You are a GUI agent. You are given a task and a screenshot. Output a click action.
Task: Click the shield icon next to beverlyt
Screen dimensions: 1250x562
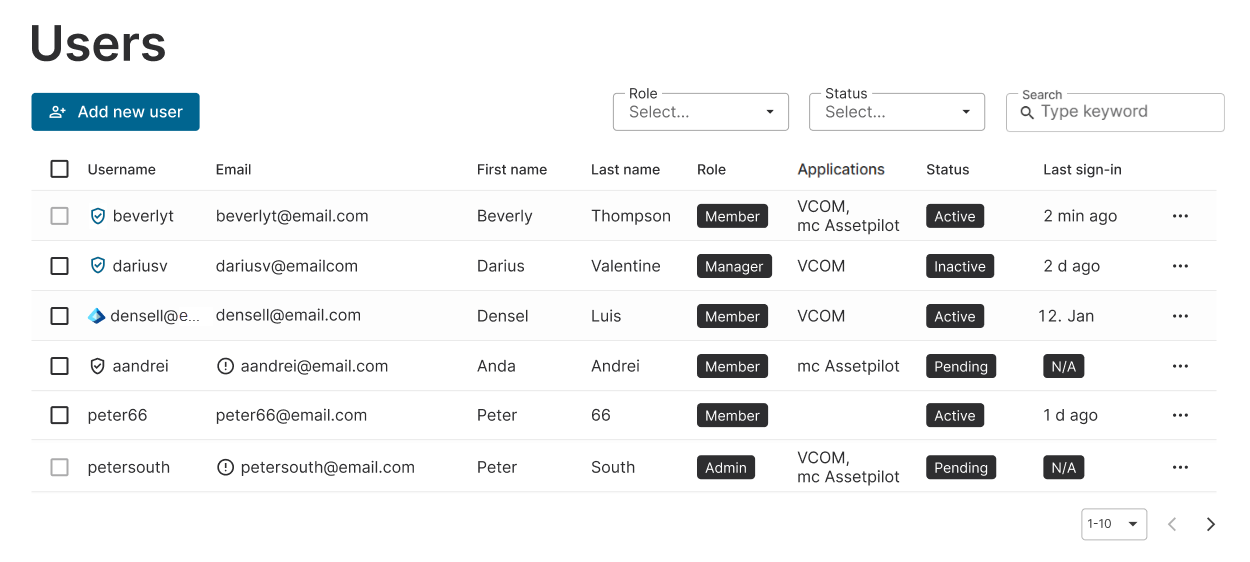coord(98,216)
